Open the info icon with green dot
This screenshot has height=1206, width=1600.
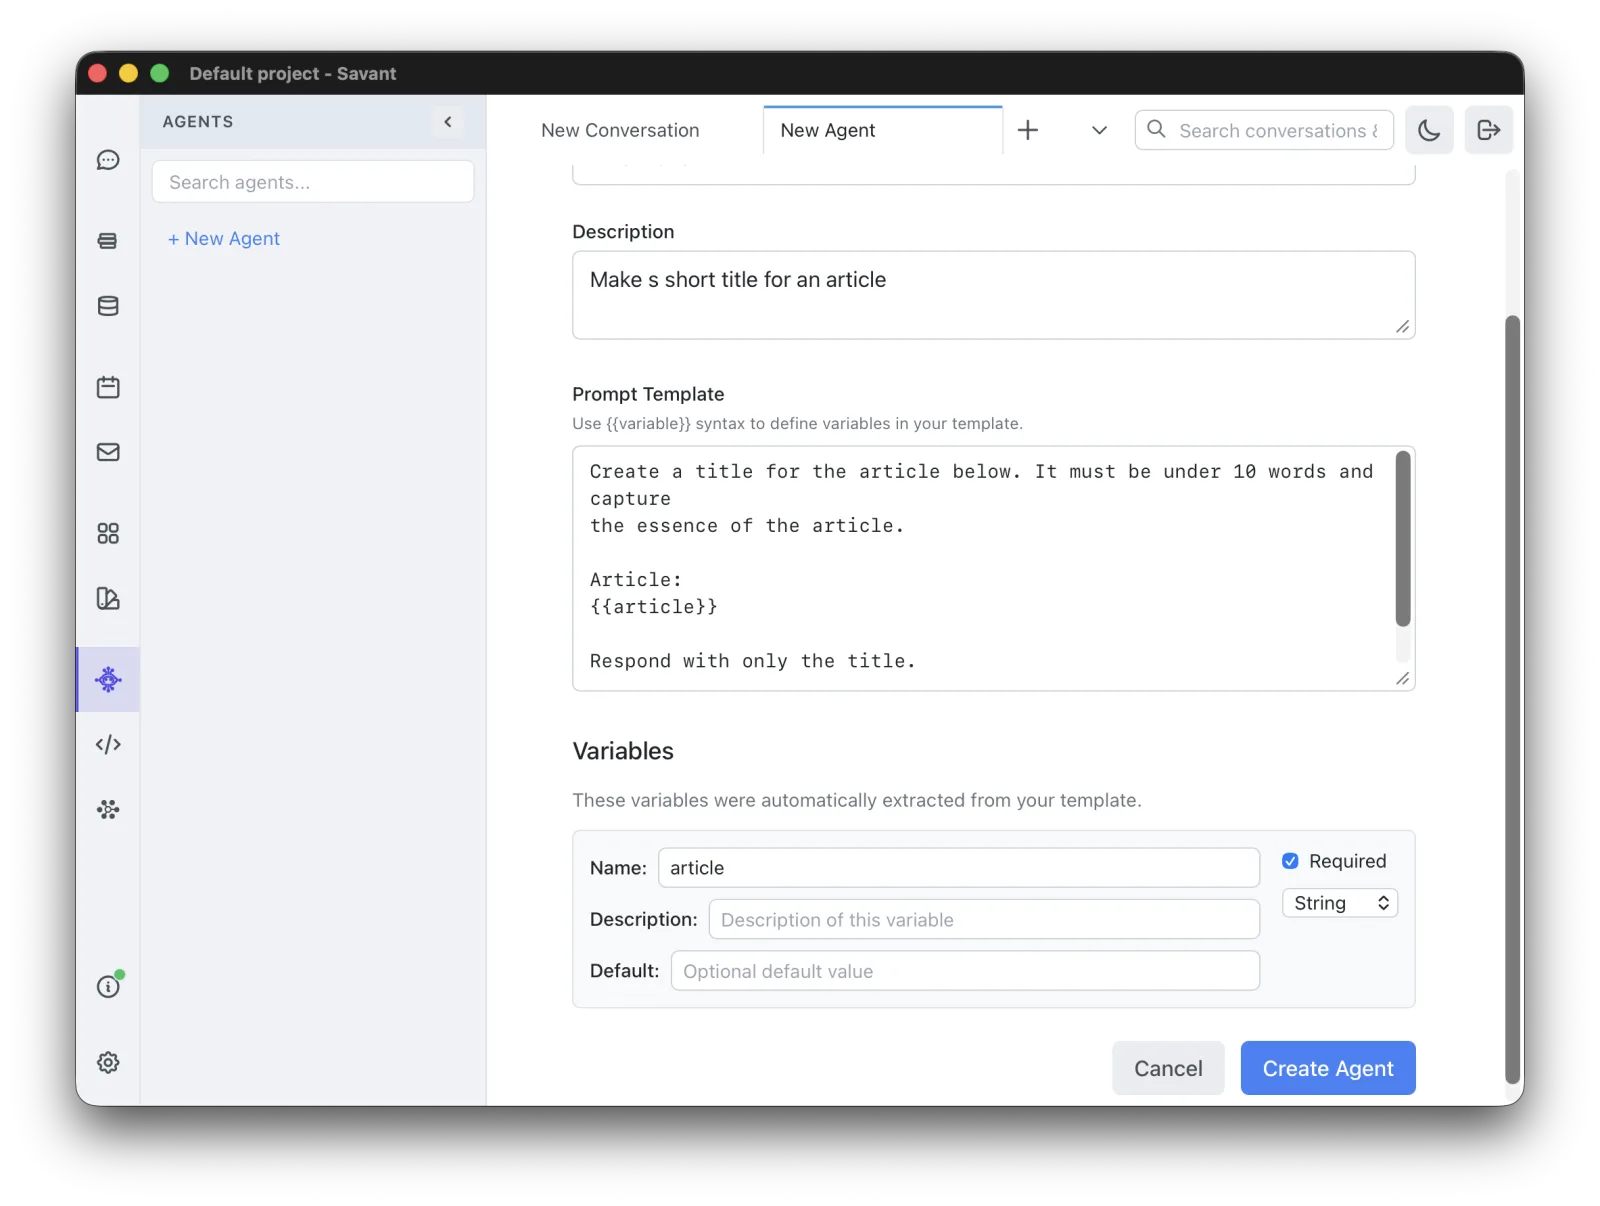(108, 986)
